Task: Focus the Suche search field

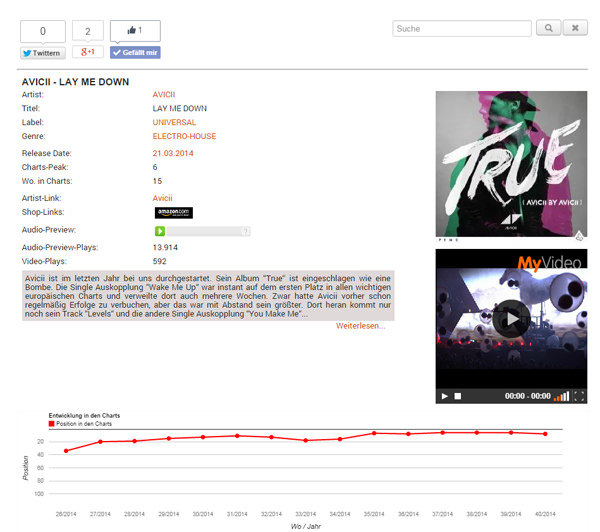Action: pyautogui.click(x=461, y=29)
